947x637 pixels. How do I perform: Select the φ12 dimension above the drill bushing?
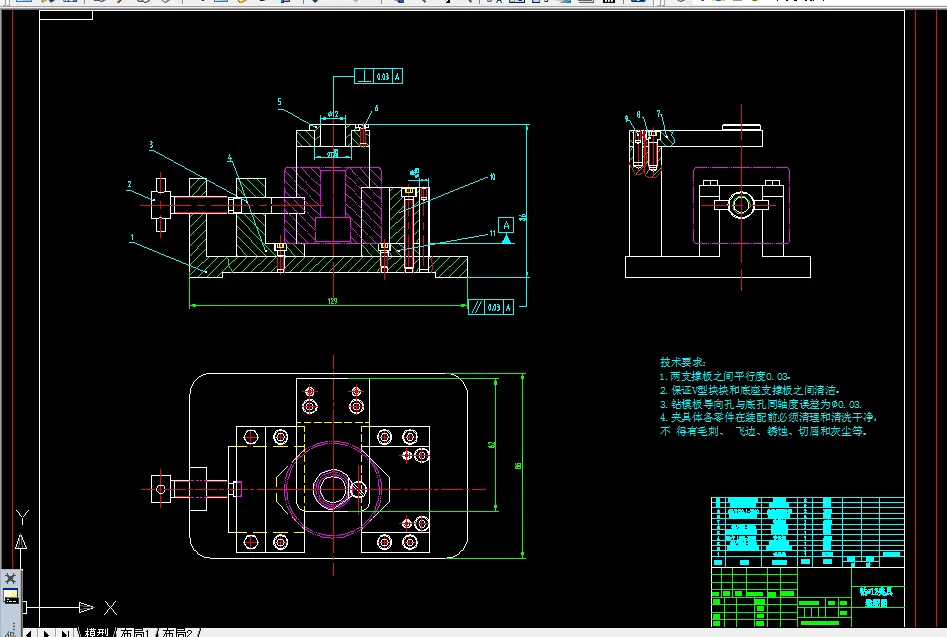point(333,114)
